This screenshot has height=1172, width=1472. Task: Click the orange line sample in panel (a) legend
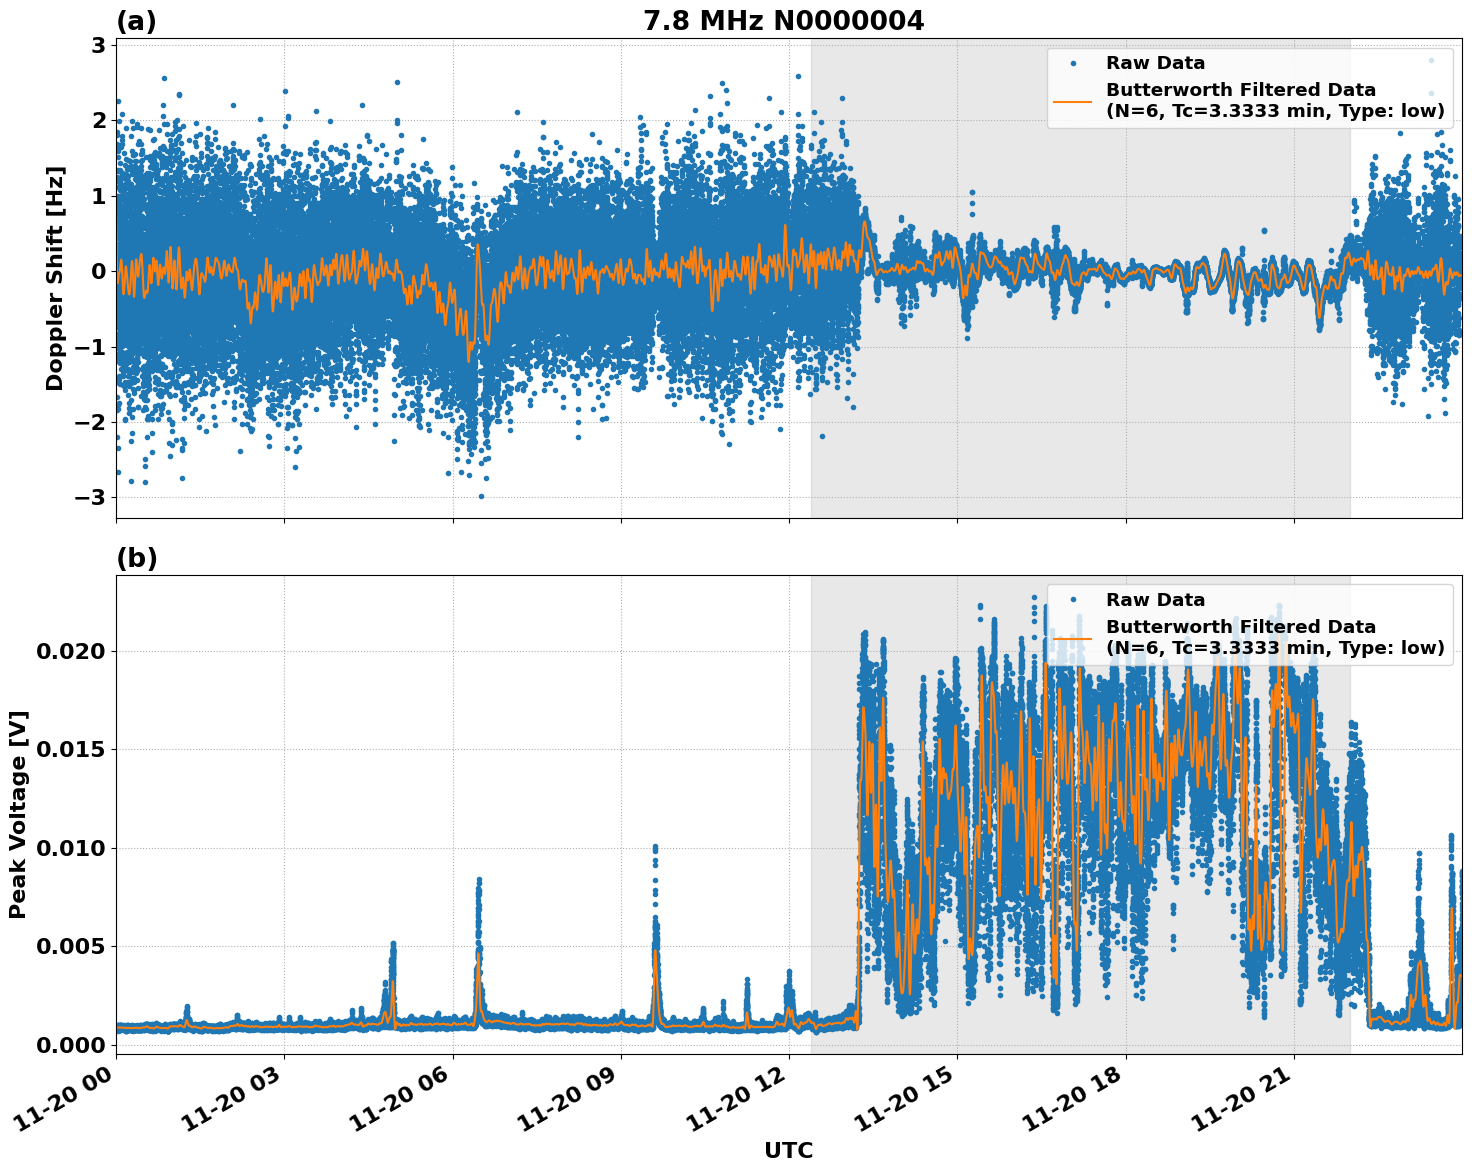(x=1073, y=100)
